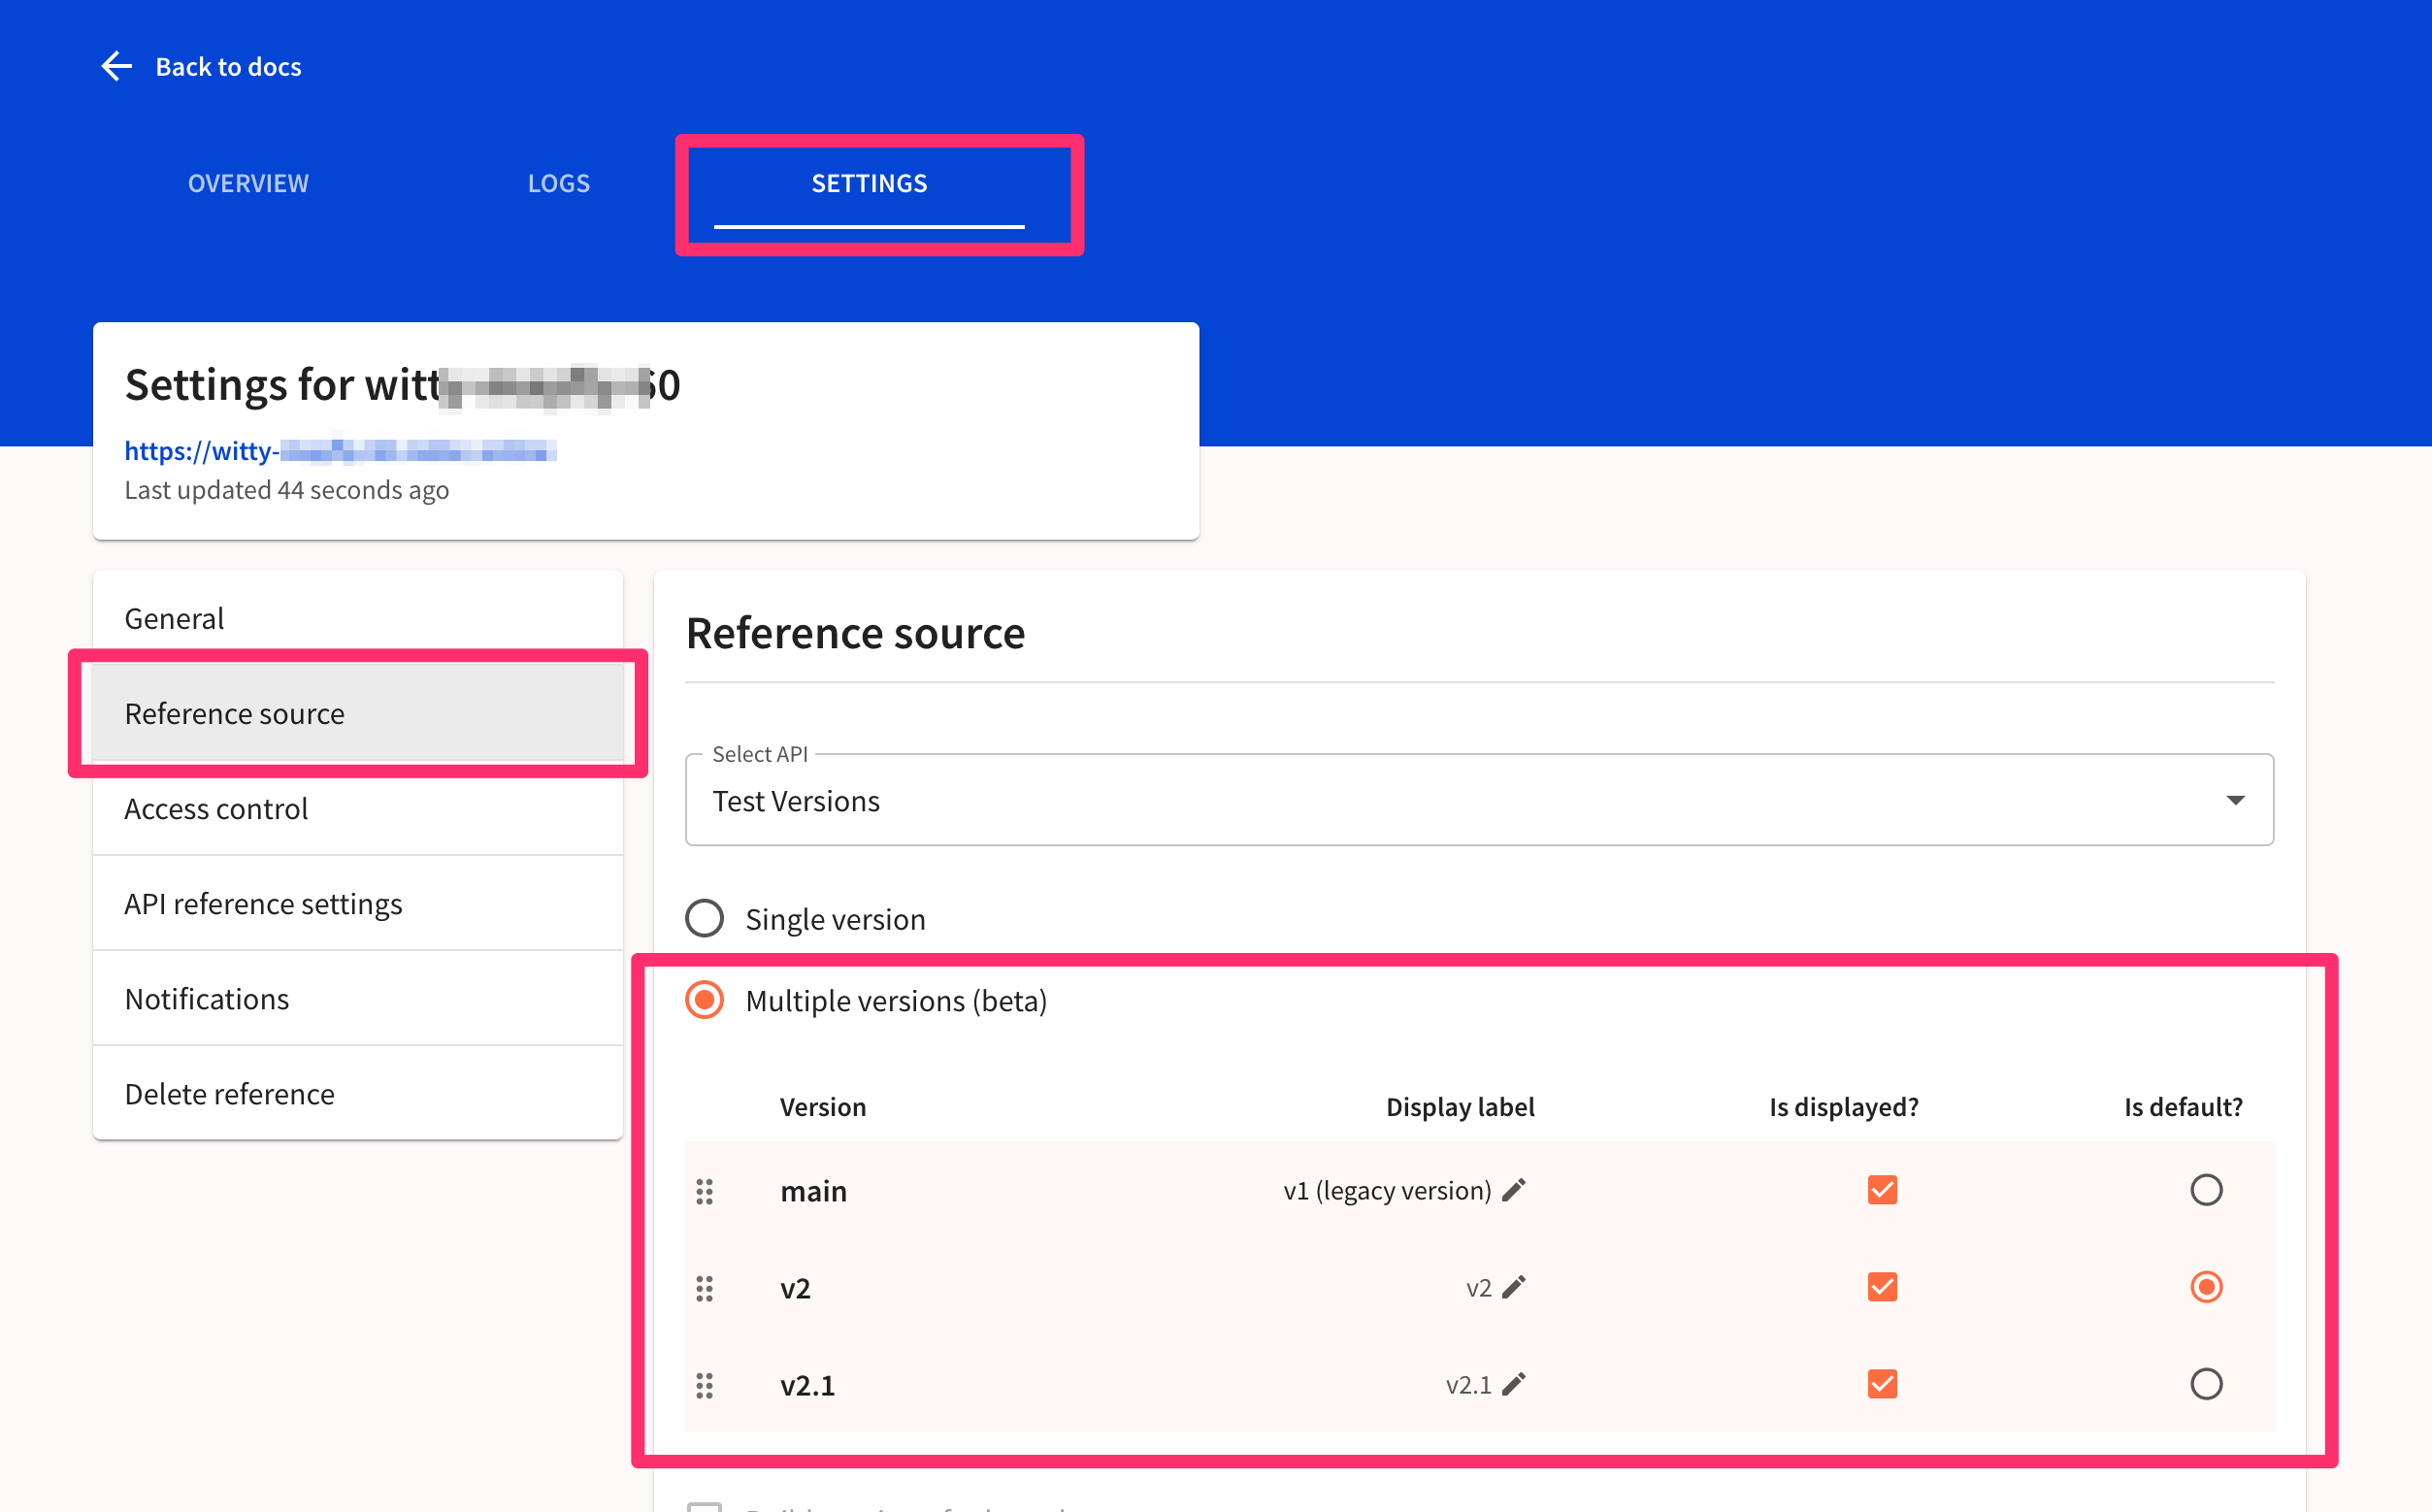Open General settings section
Screen dimensions: 2432x1512
coord(358,618)
